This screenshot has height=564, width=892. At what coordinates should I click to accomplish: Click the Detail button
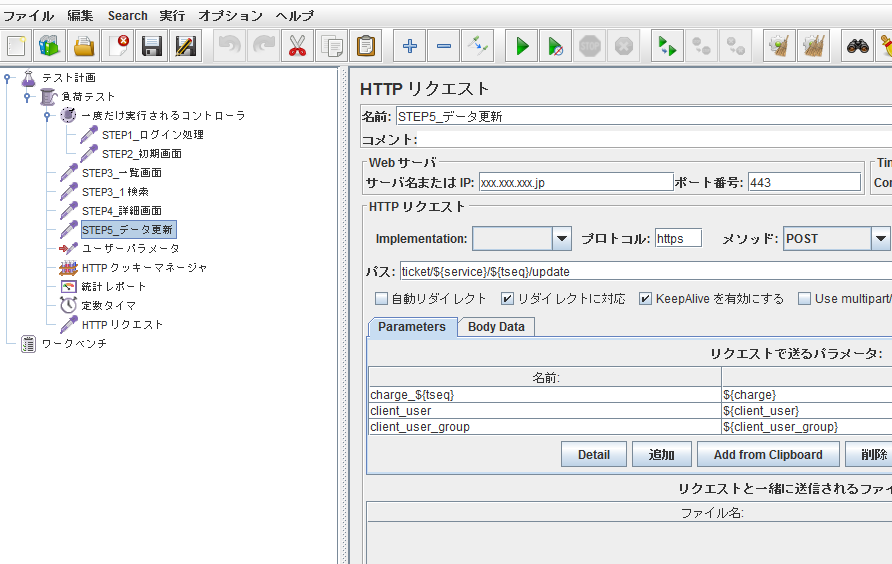594,455
